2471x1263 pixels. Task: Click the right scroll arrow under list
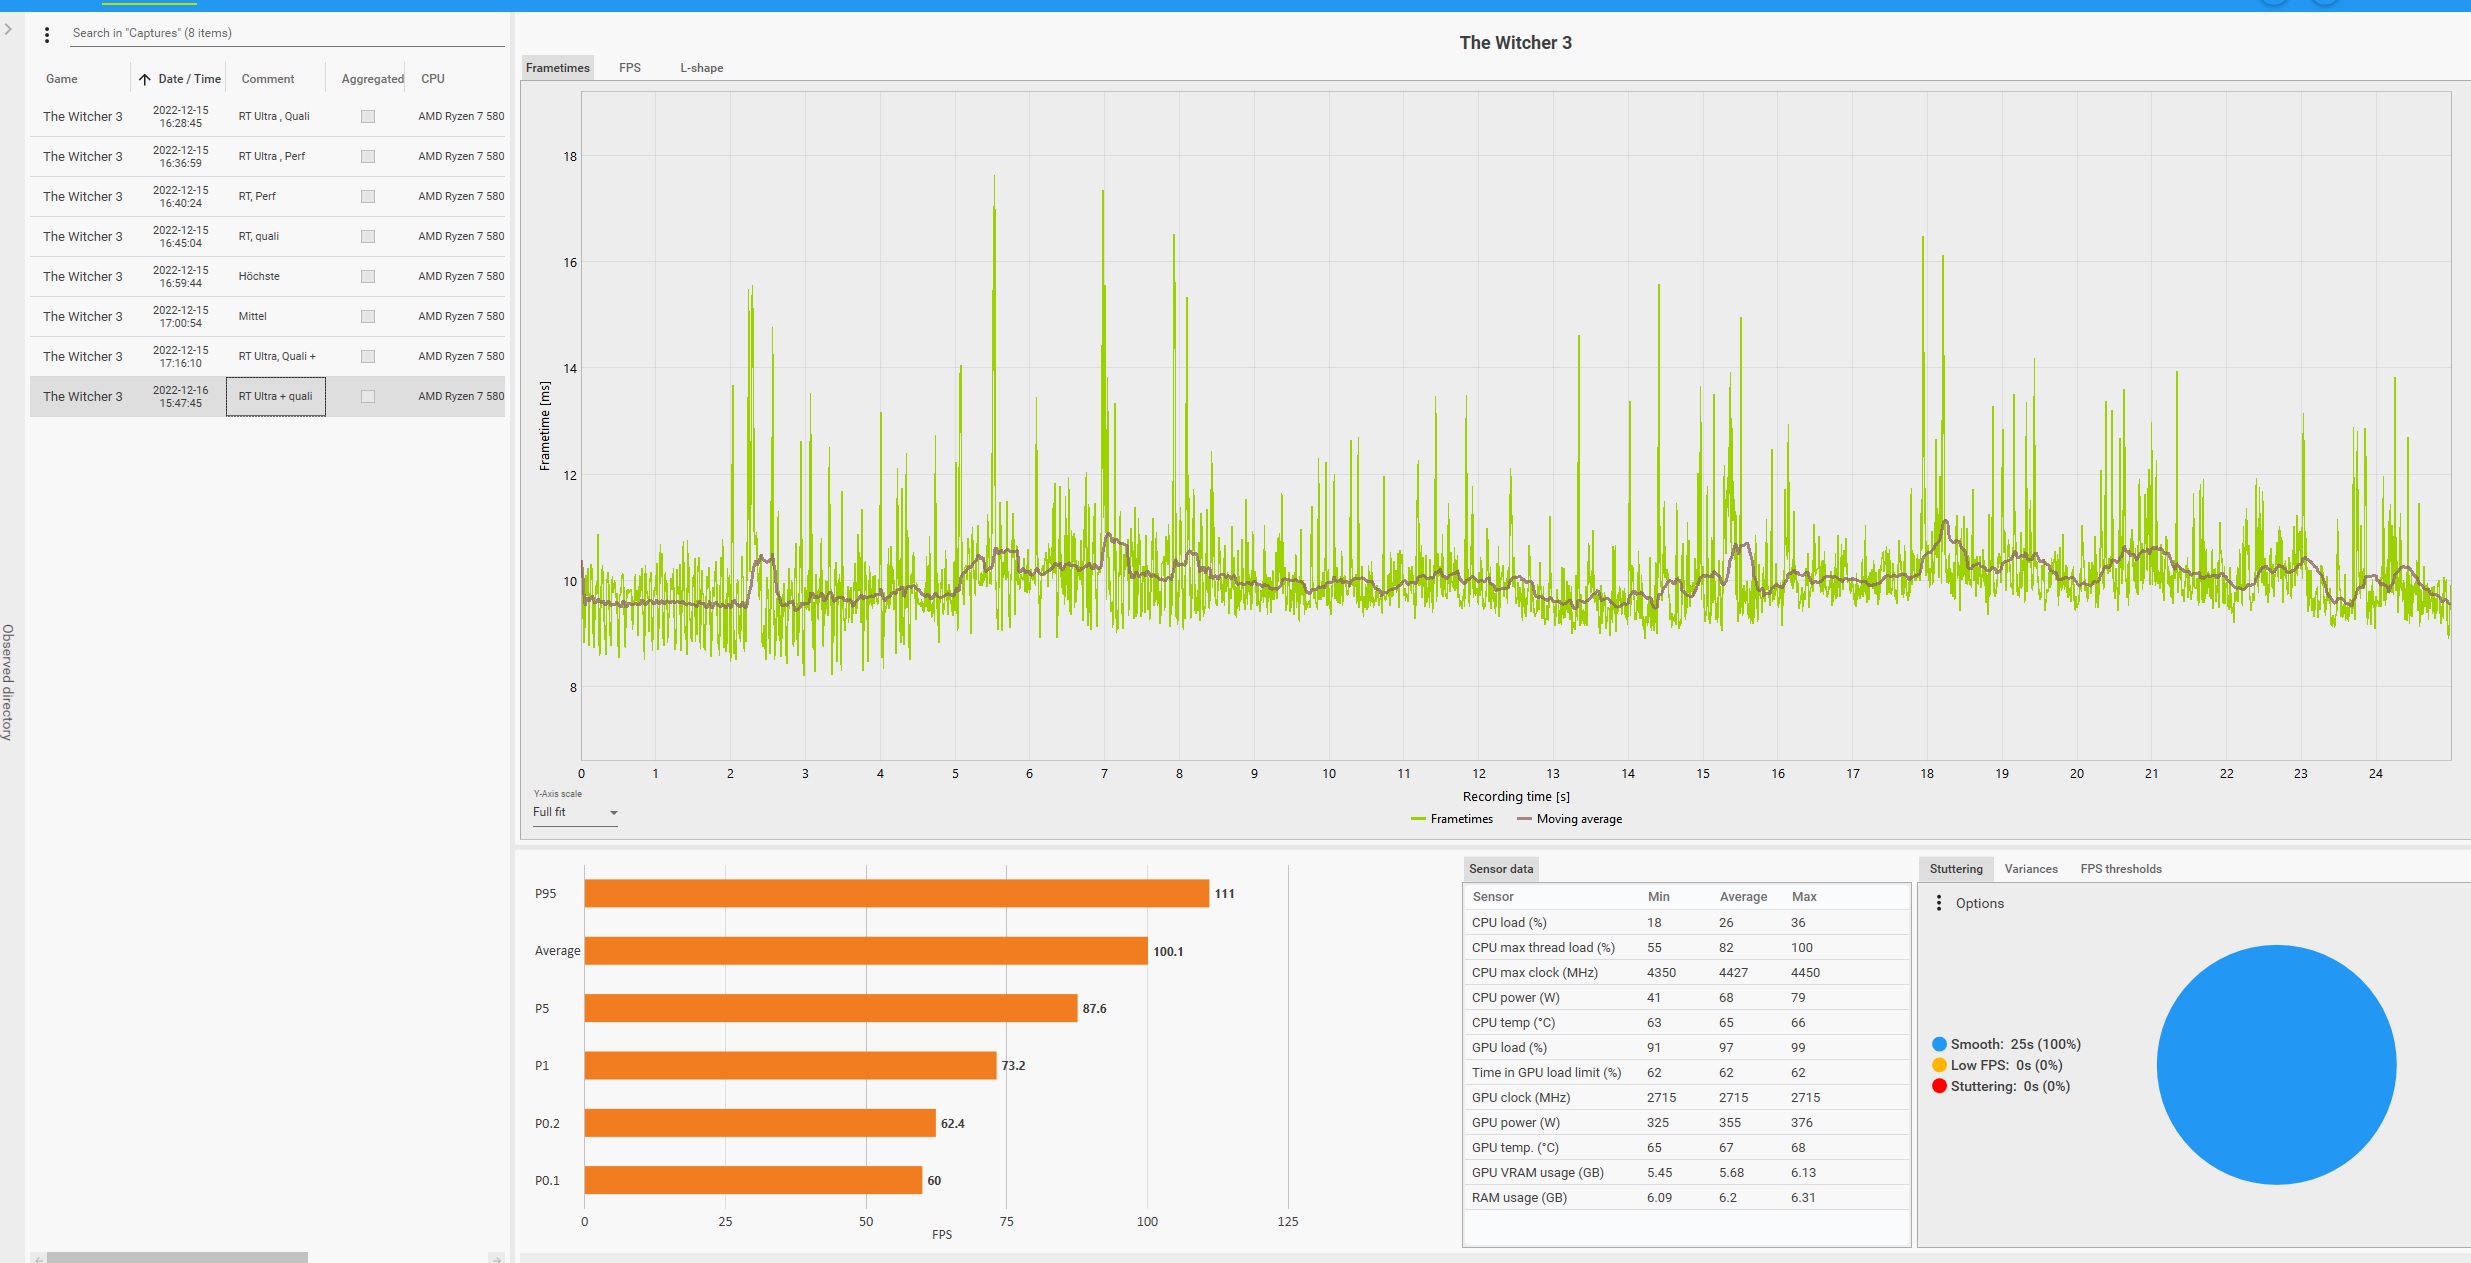496,1258
